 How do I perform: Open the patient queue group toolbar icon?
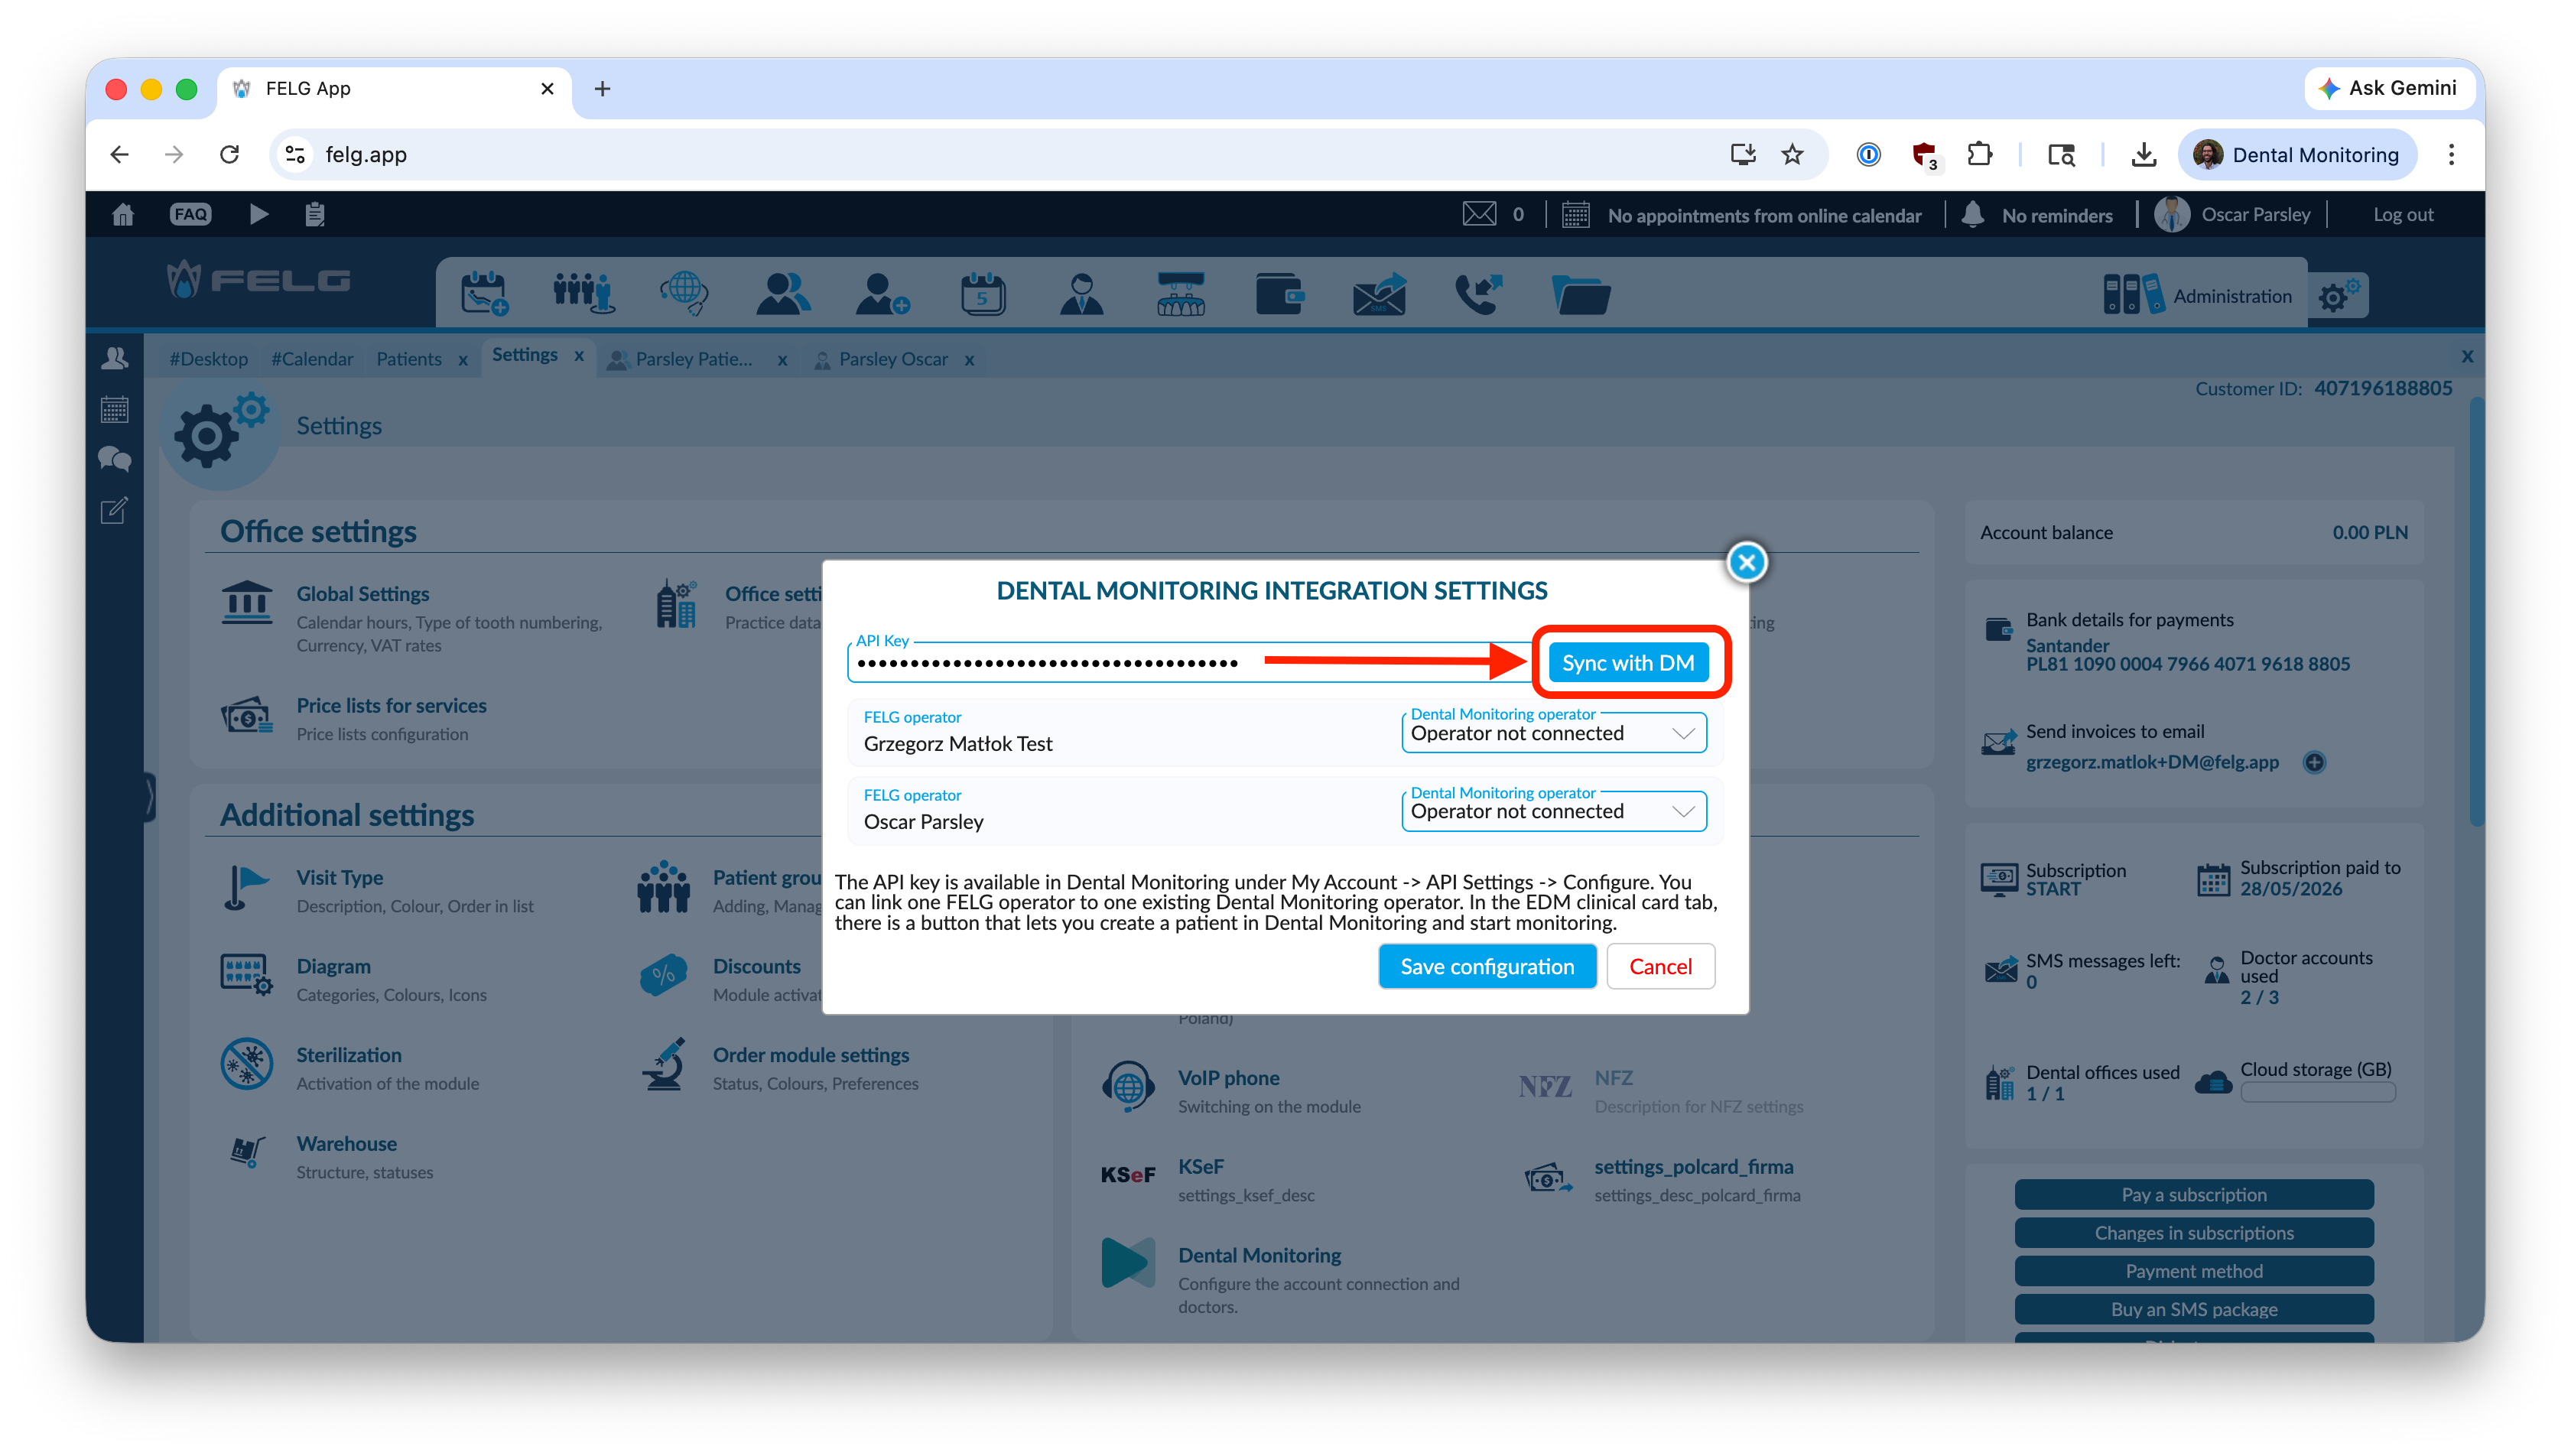click(x=584, y=294)
